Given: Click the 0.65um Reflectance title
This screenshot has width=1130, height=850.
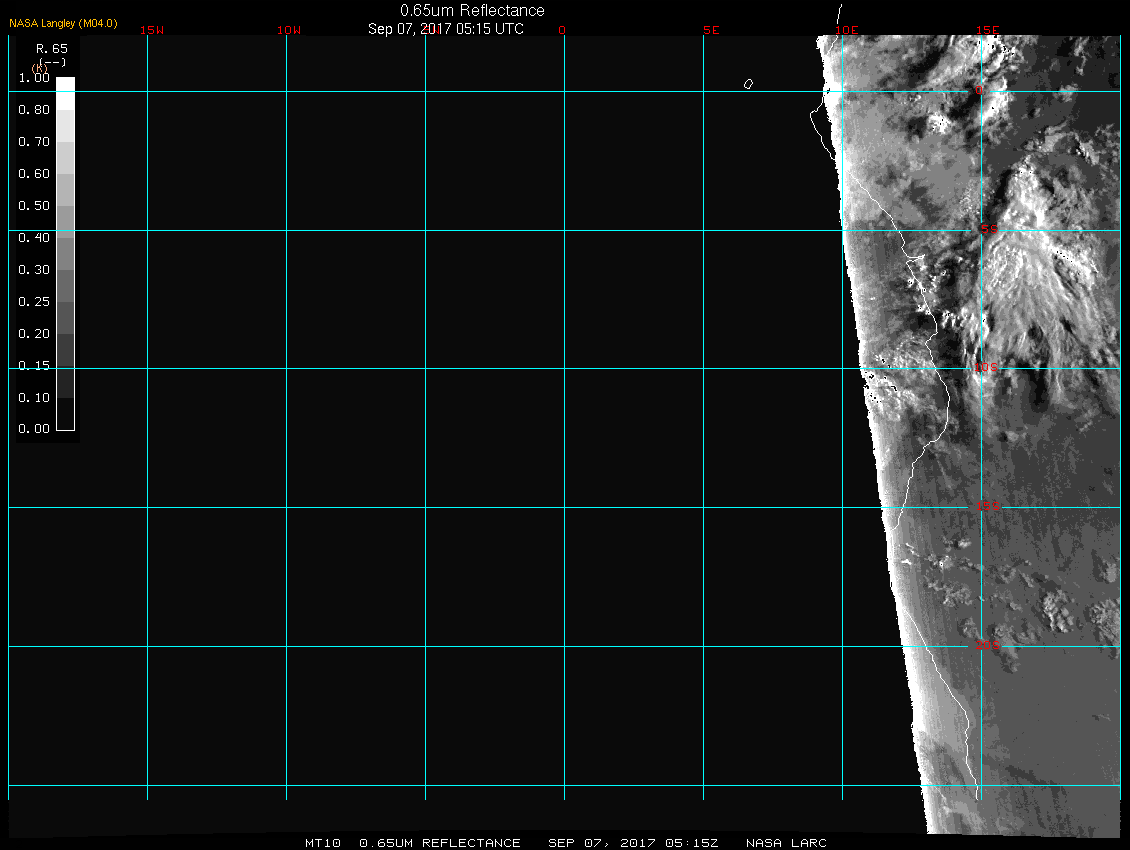Looking at the screenshot, I should pyautogui.click(x=472, y=11).
